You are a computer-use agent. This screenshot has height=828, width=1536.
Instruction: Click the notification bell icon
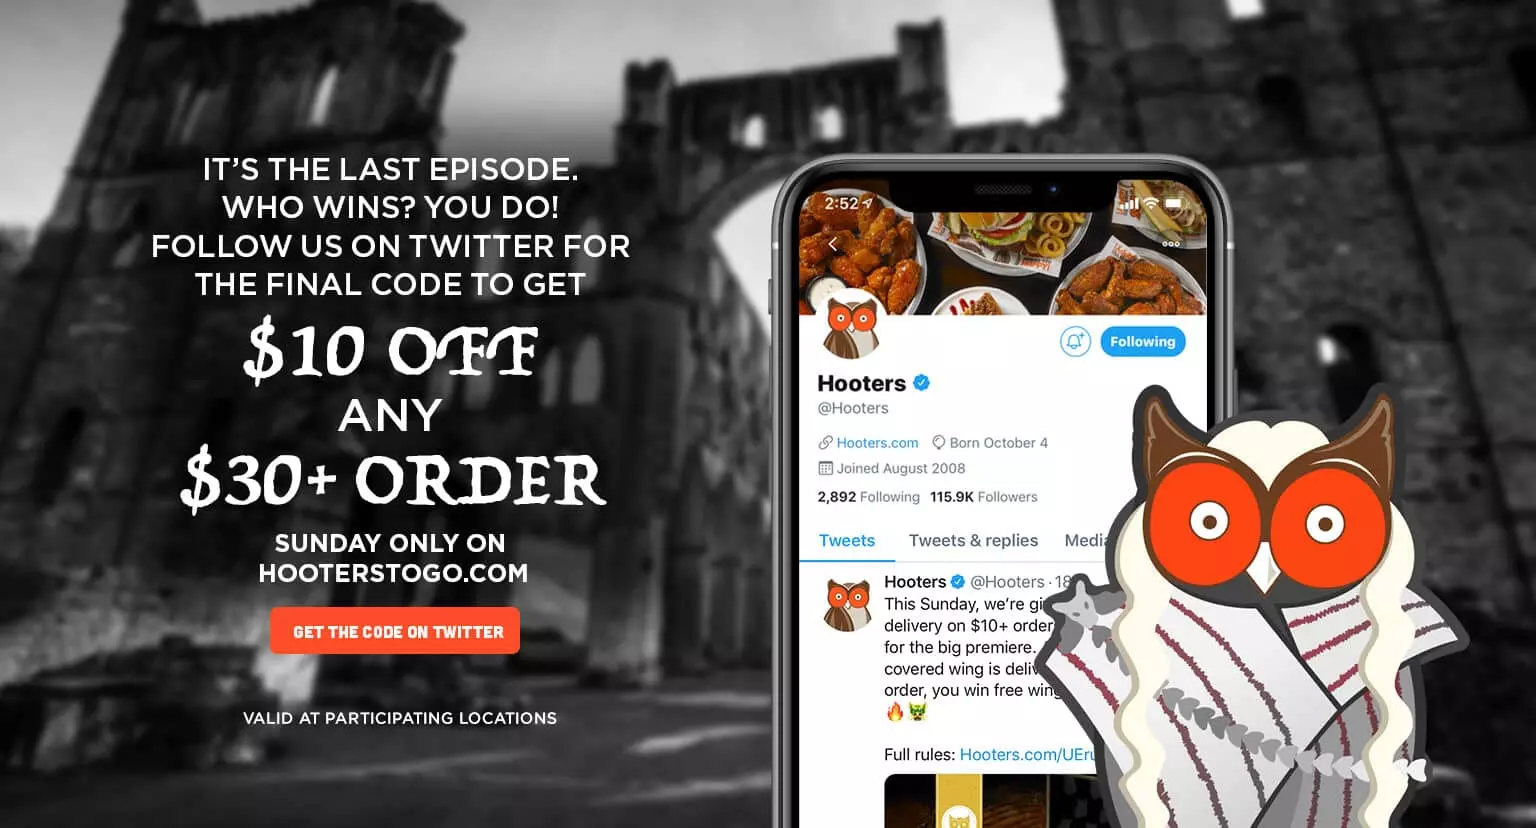pyautogui.click(x=1075, y=341)
